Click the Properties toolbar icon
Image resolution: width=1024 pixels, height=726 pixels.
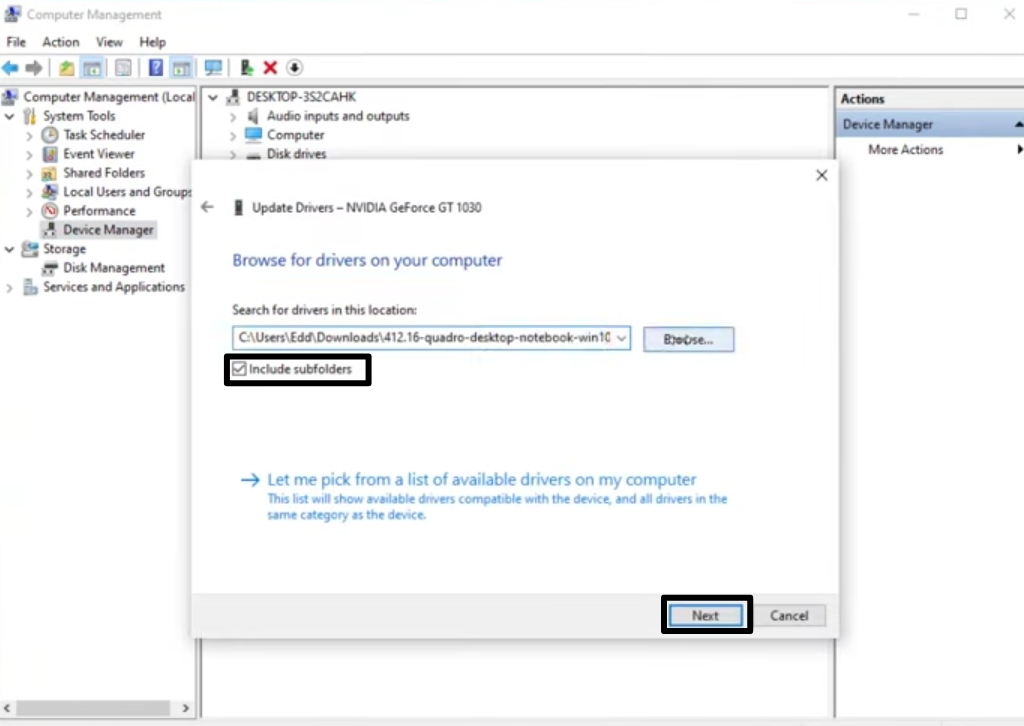point(123,67)
